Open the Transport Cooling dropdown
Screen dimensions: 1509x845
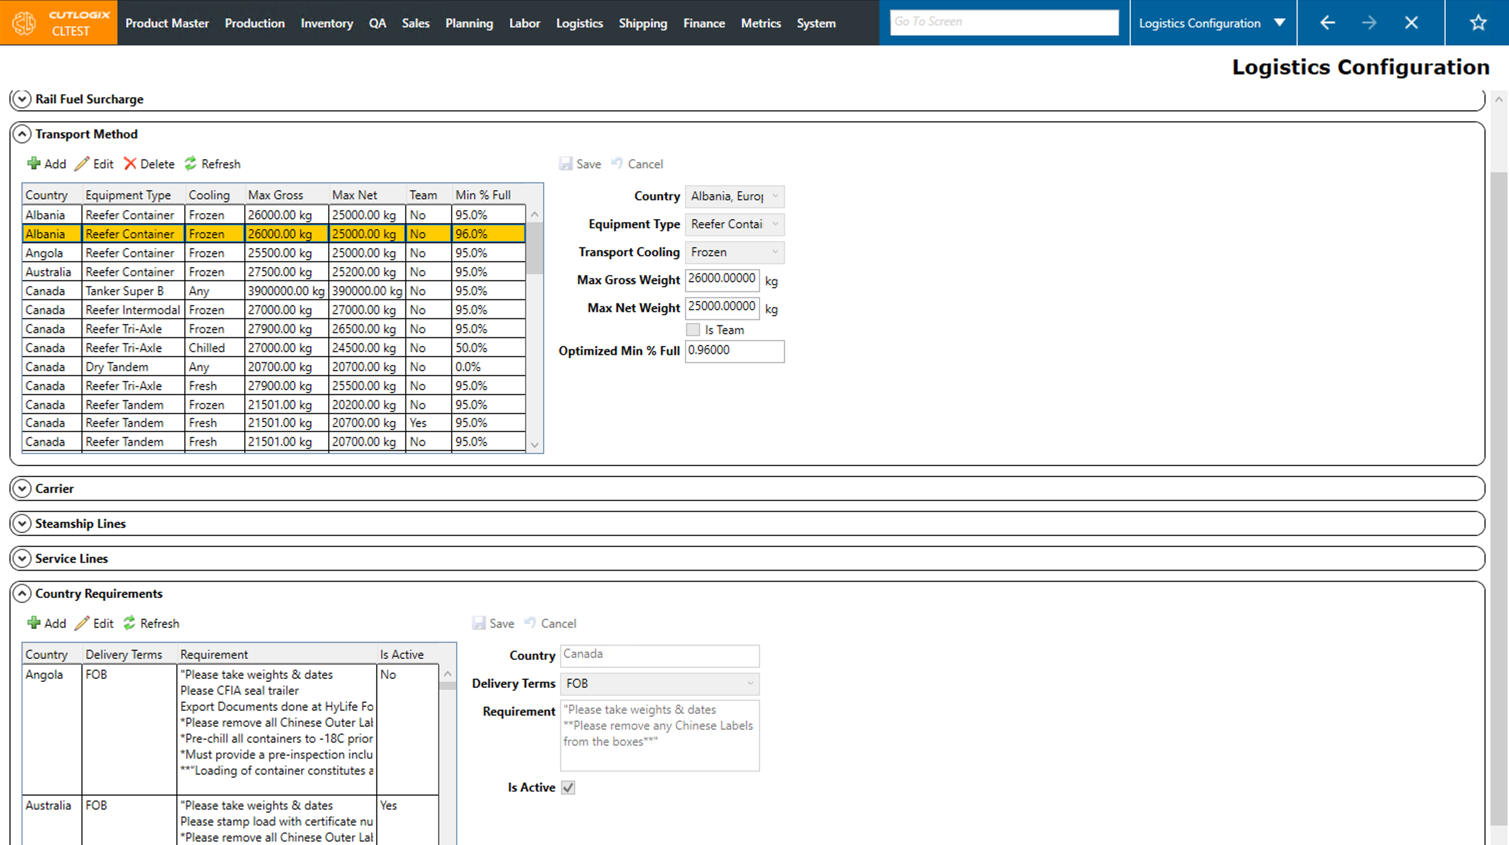click(735, 252)
